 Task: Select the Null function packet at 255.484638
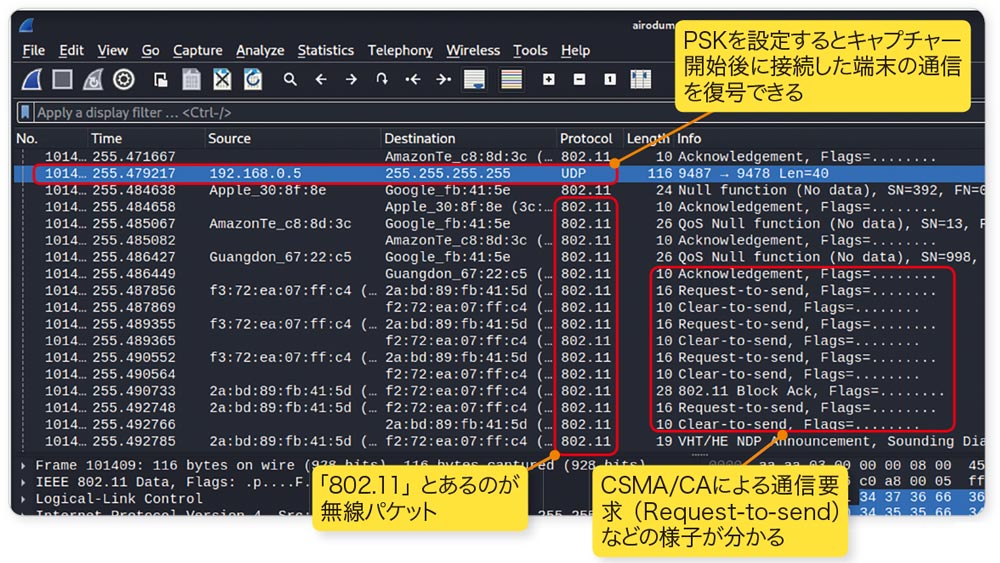click(x=499, y=190)
